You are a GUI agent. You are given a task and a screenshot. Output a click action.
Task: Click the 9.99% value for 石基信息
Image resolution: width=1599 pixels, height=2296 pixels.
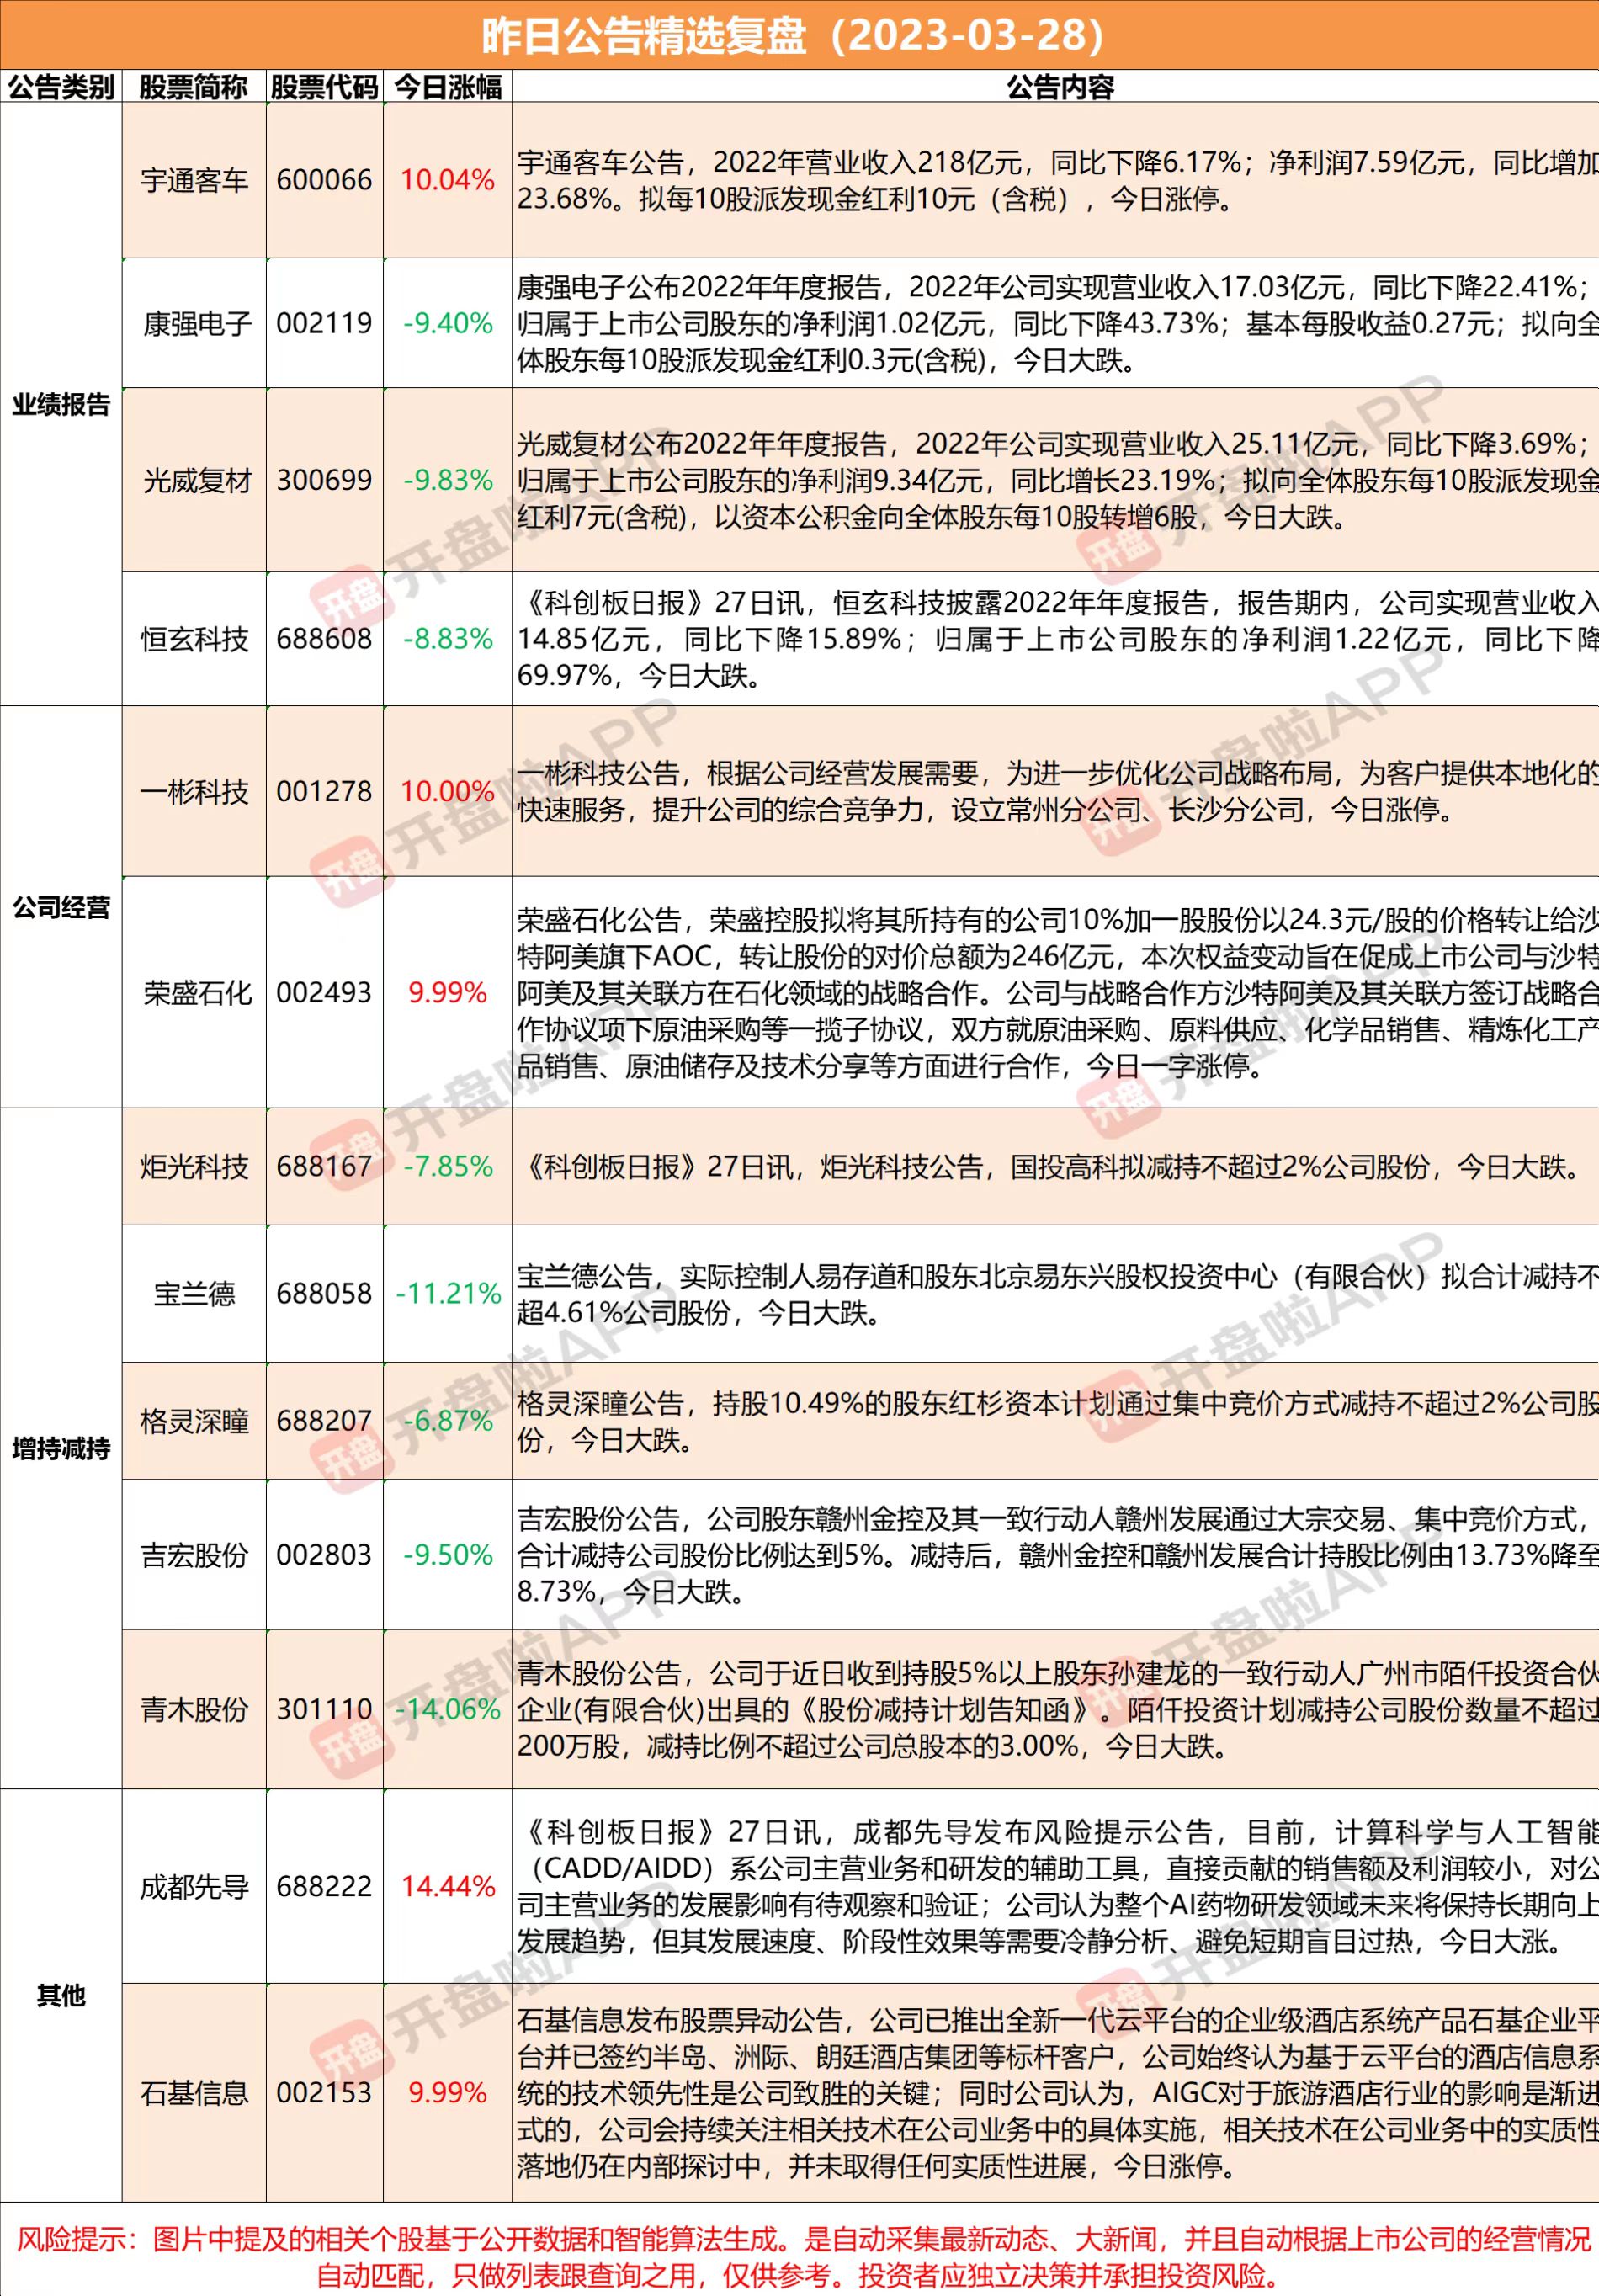448,2092
